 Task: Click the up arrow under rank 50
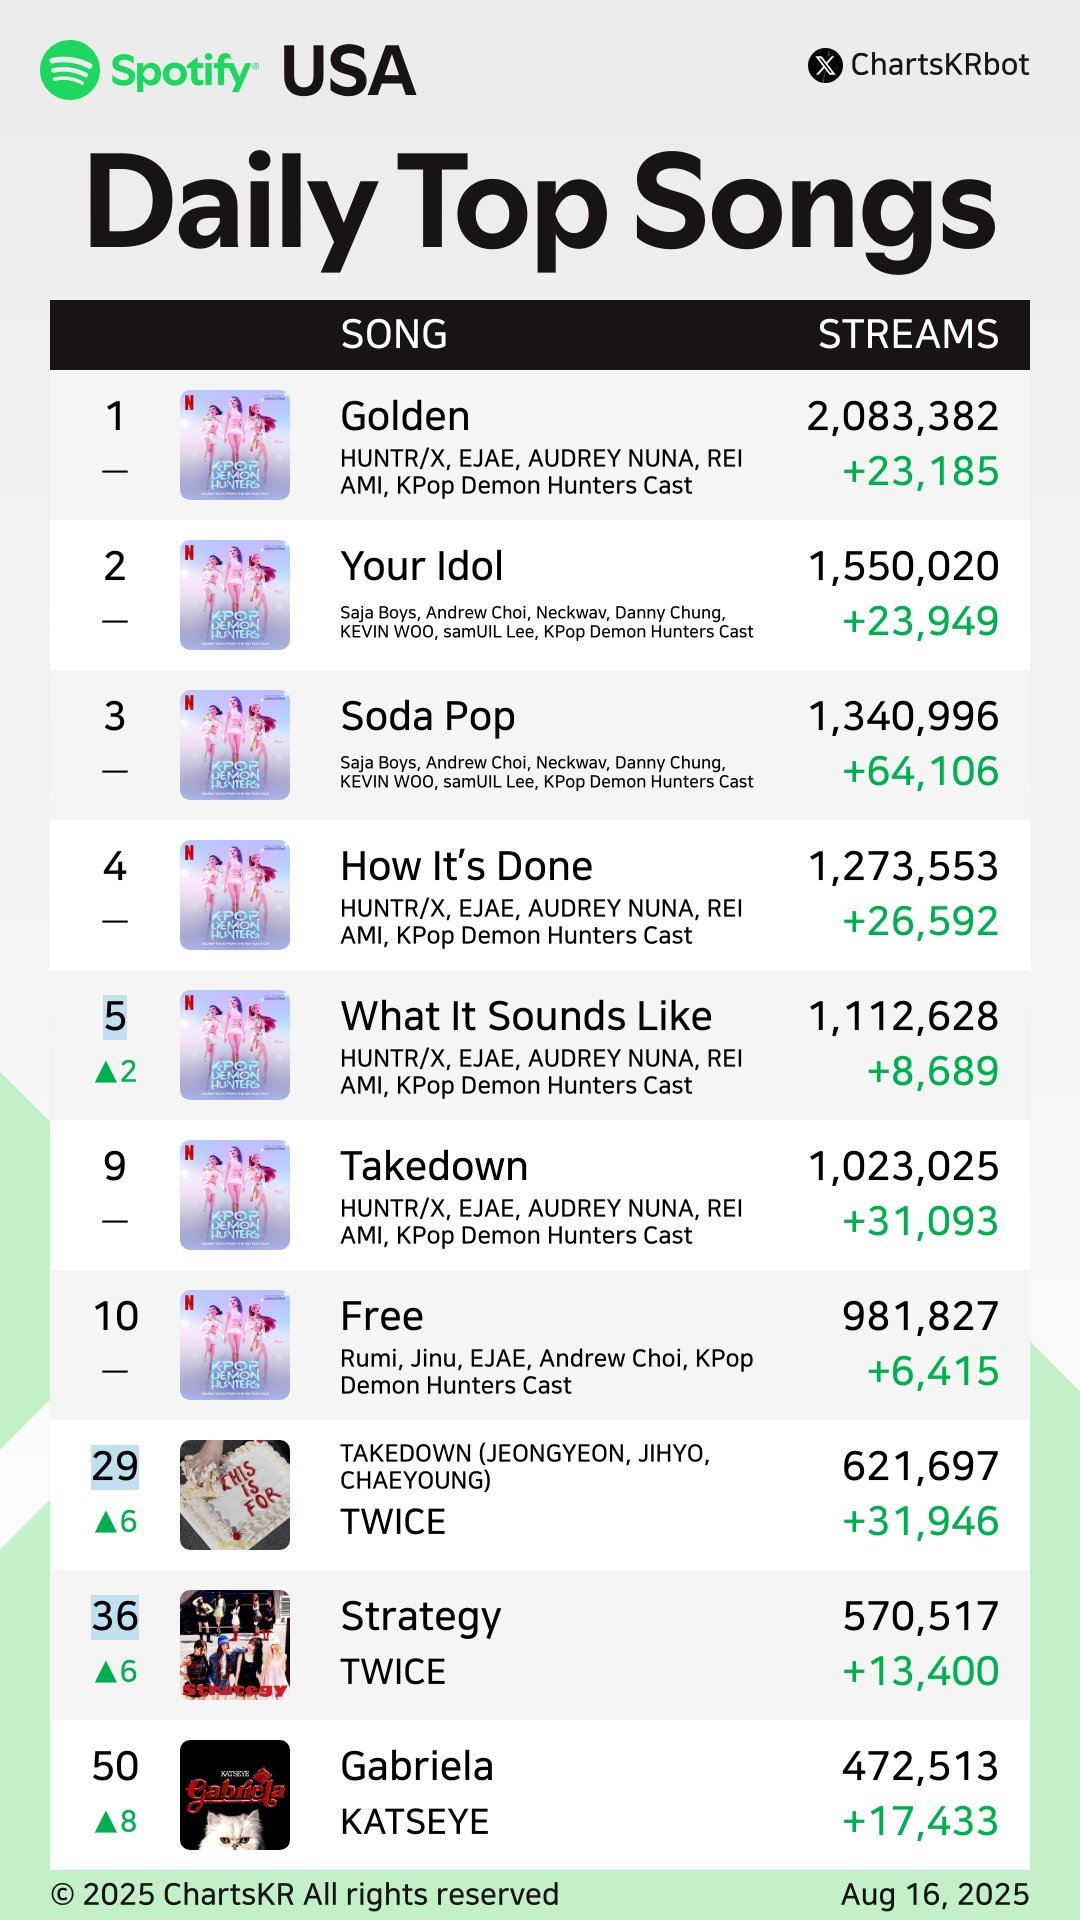coord(106,1822)
